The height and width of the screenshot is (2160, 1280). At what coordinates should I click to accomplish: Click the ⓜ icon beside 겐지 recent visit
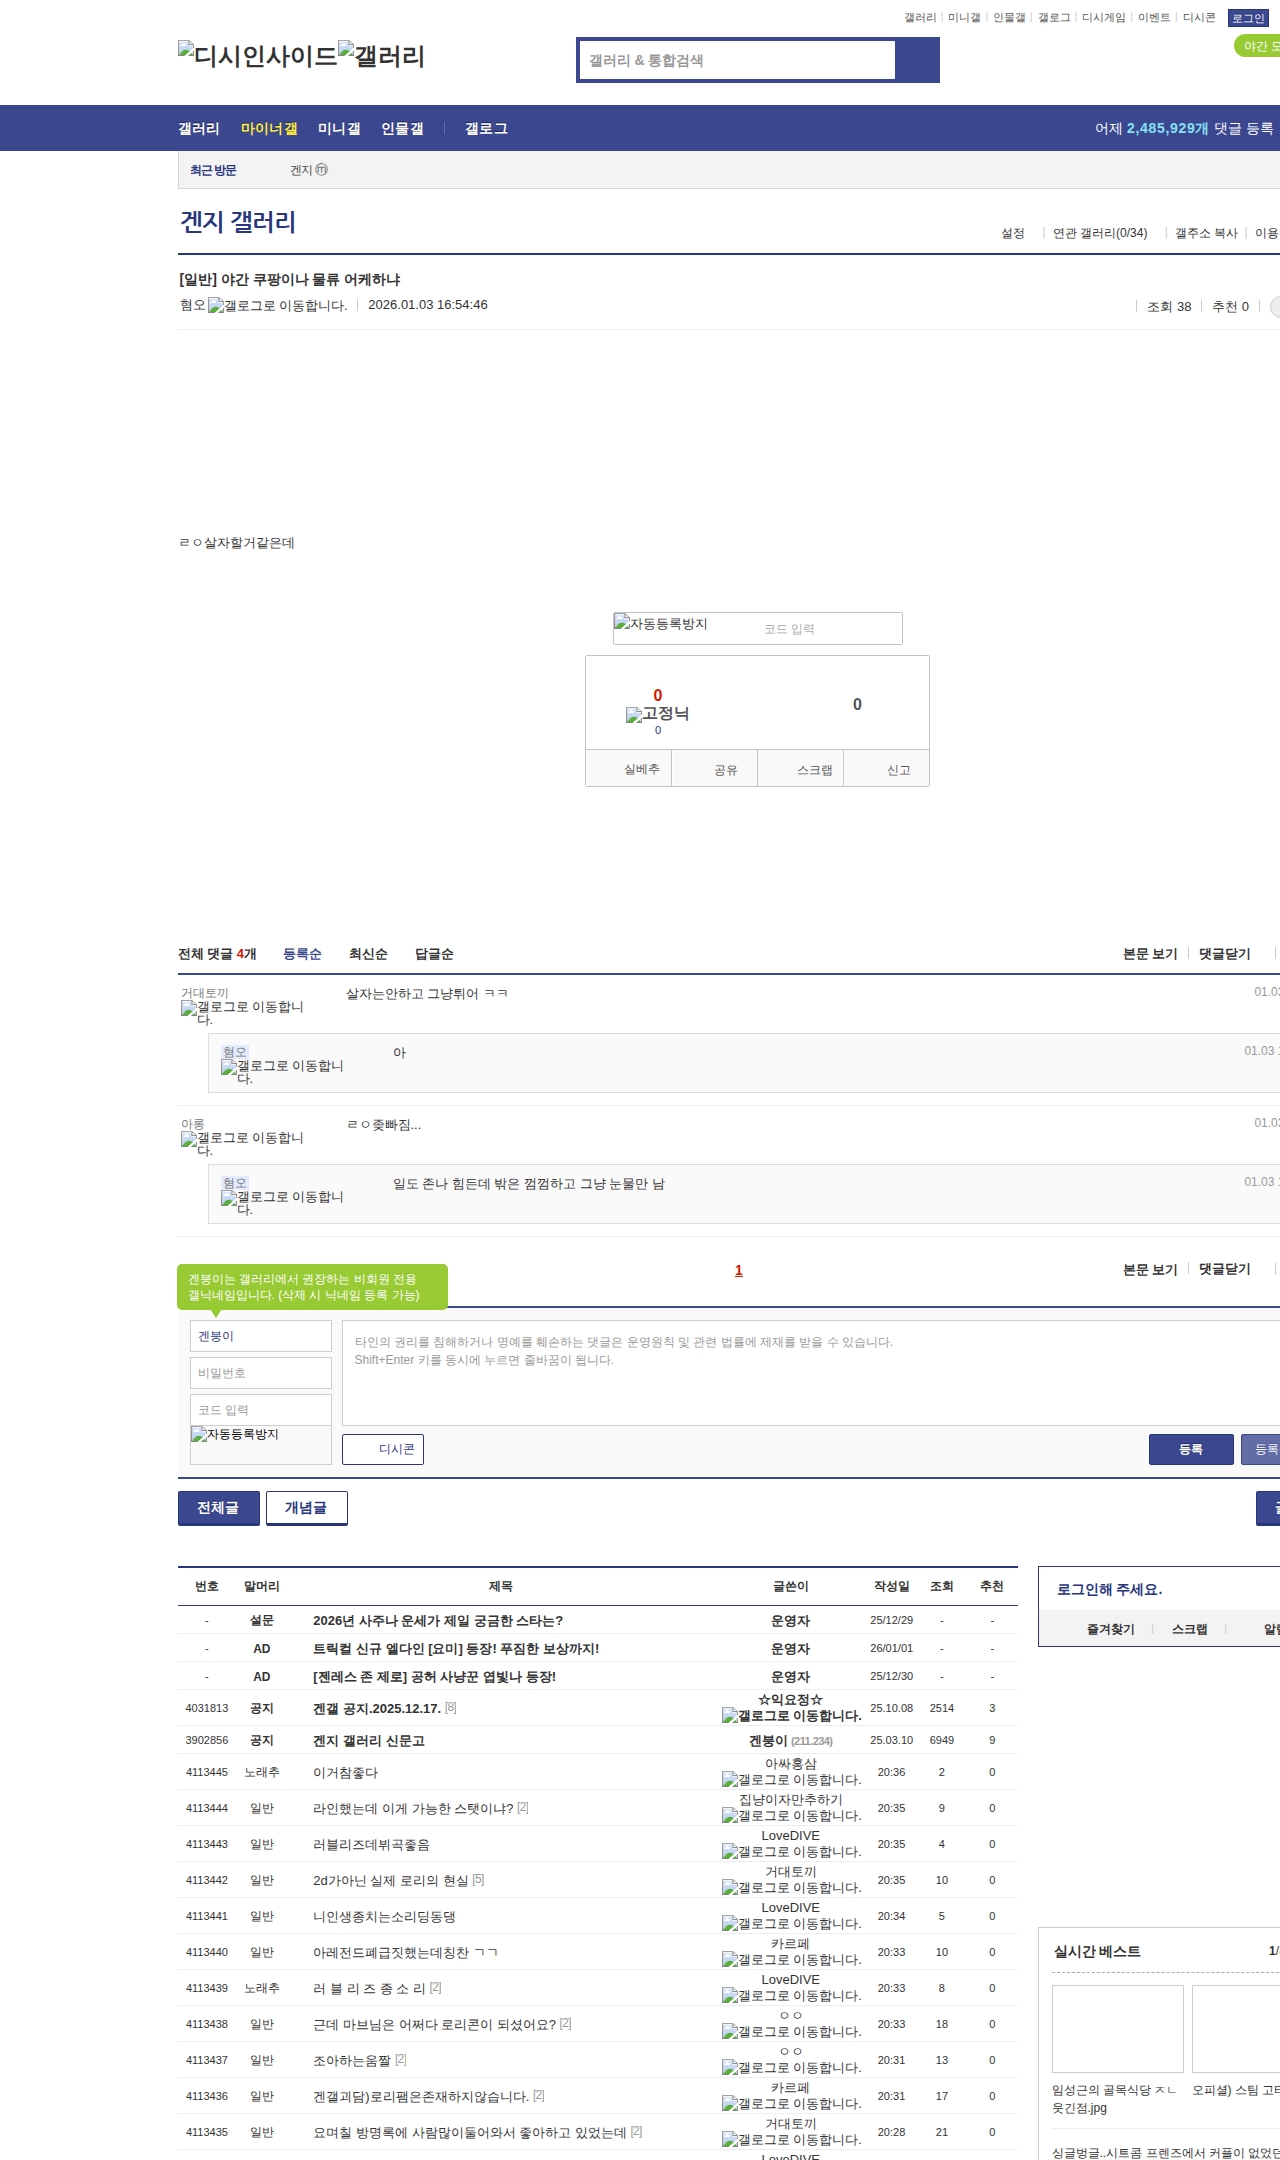(x=322, y=170)
